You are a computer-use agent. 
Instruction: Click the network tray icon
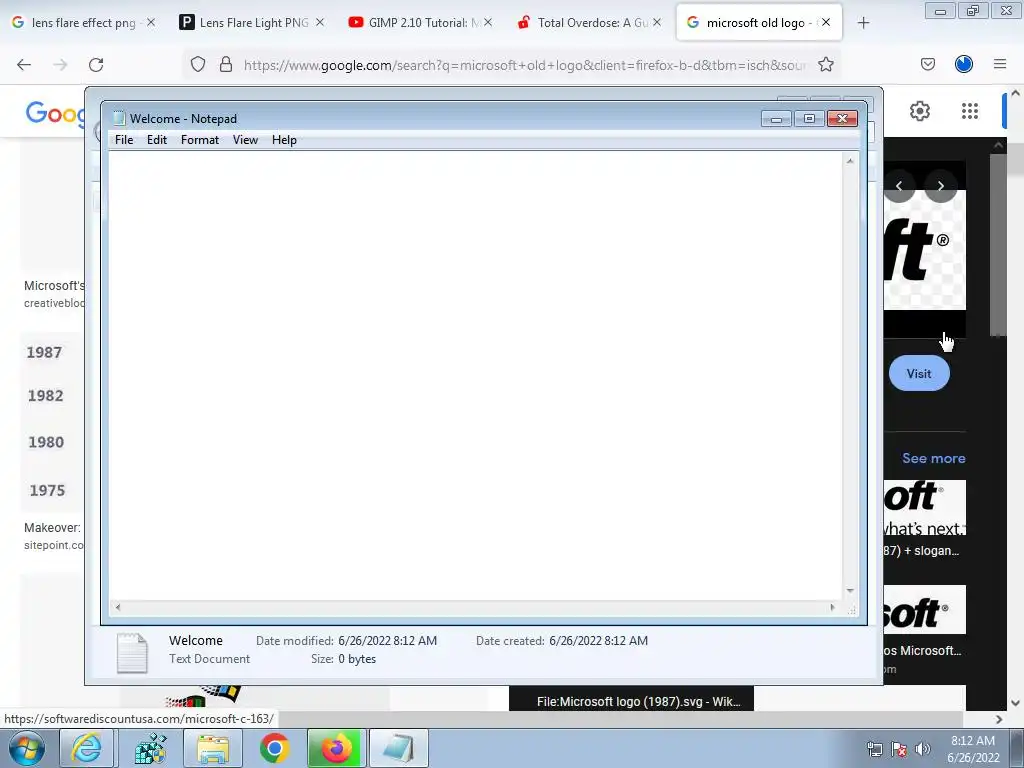point(874,749)
